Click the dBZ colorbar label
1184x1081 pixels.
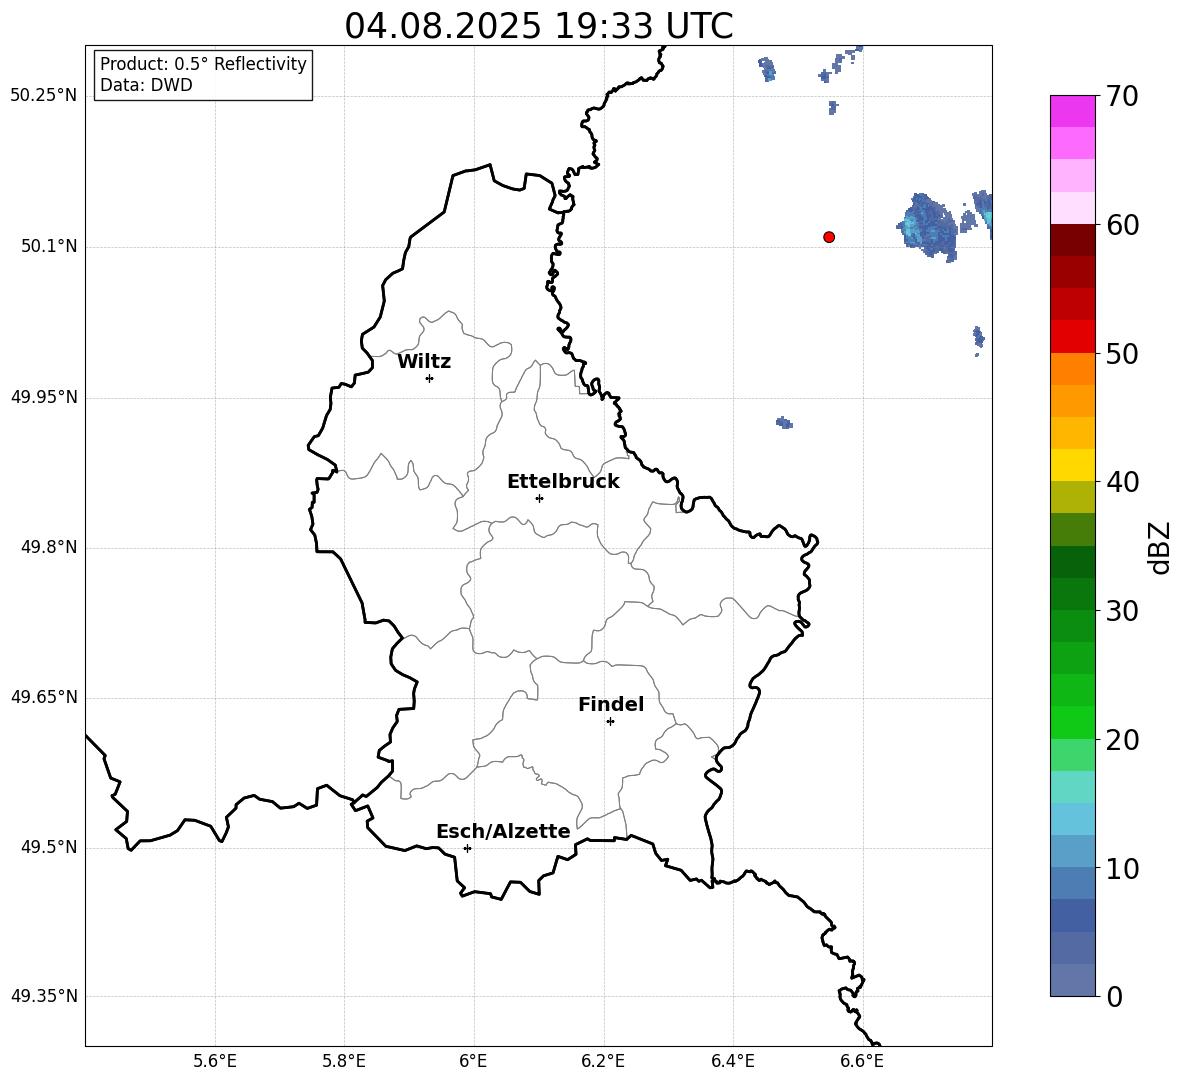(1159, 547)
